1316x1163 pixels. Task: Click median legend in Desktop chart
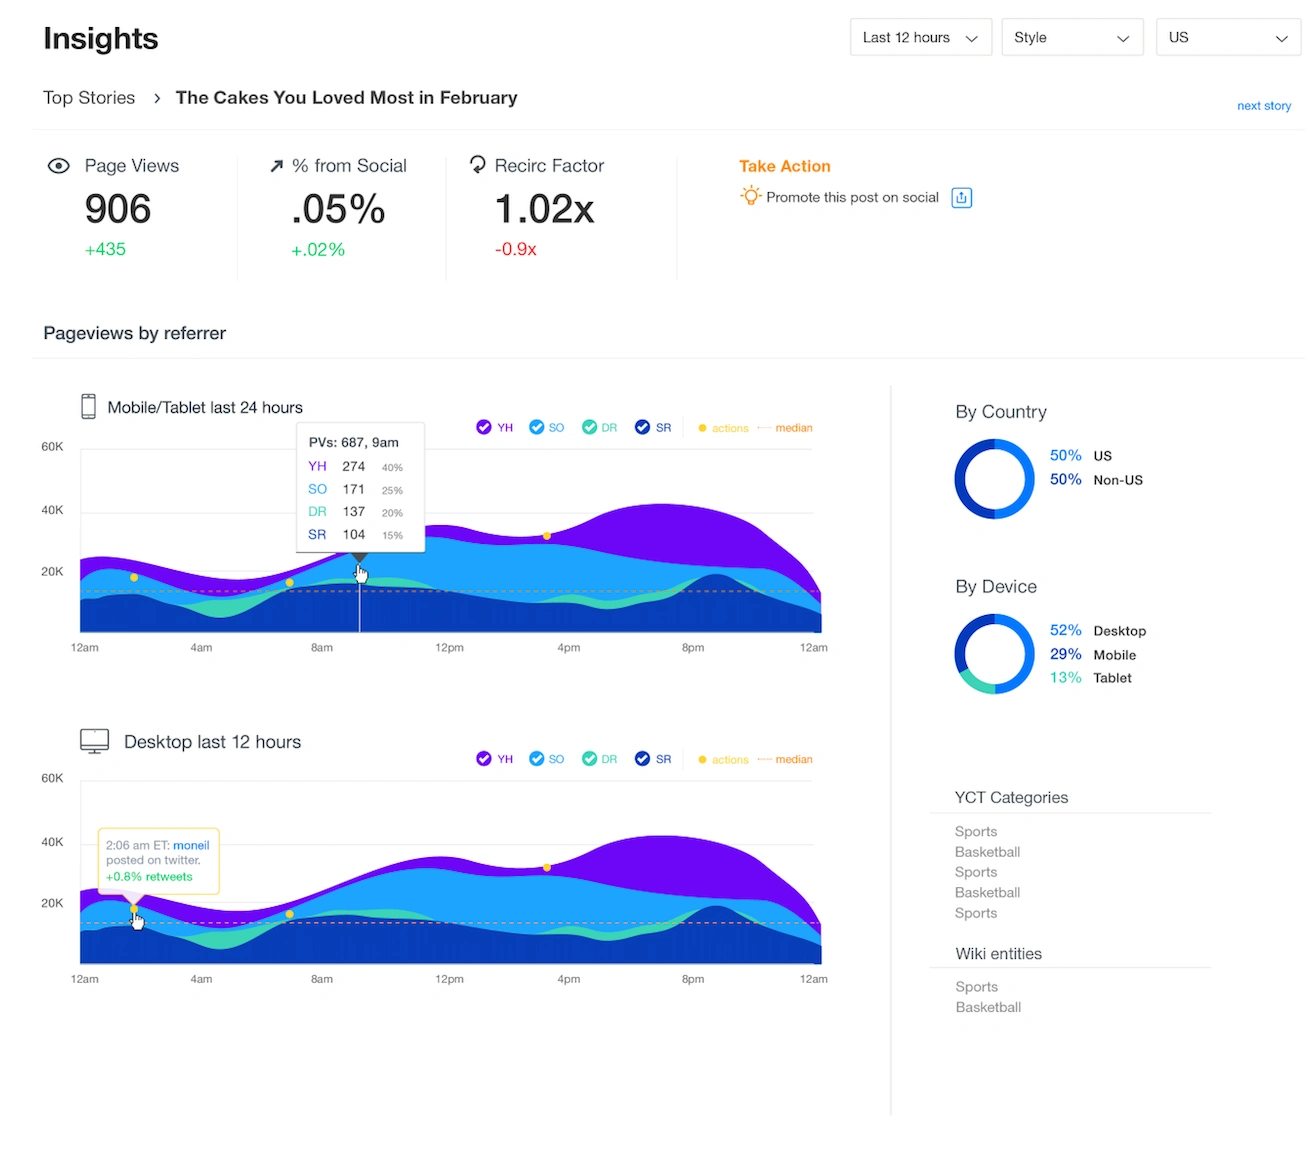[786, 760]
